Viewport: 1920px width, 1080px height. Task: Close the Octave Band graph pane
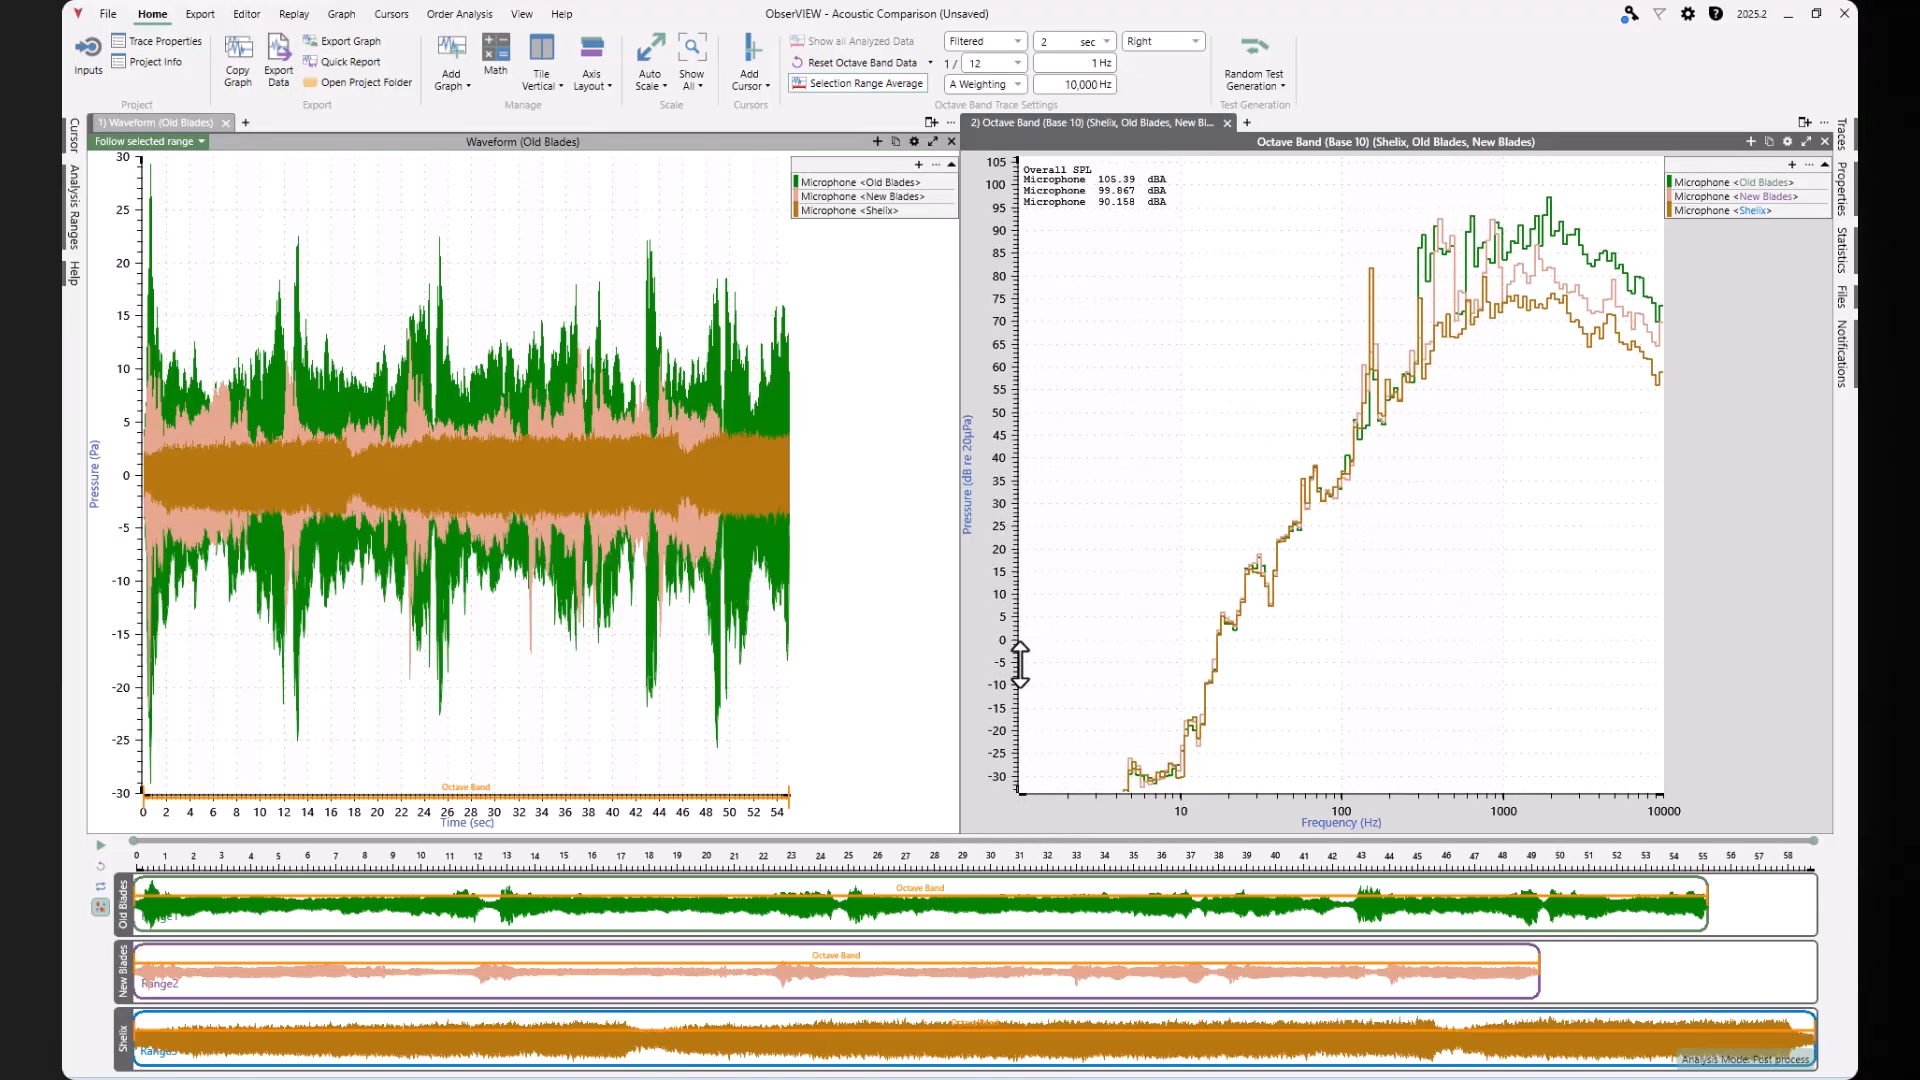[x=1825, y=142]
